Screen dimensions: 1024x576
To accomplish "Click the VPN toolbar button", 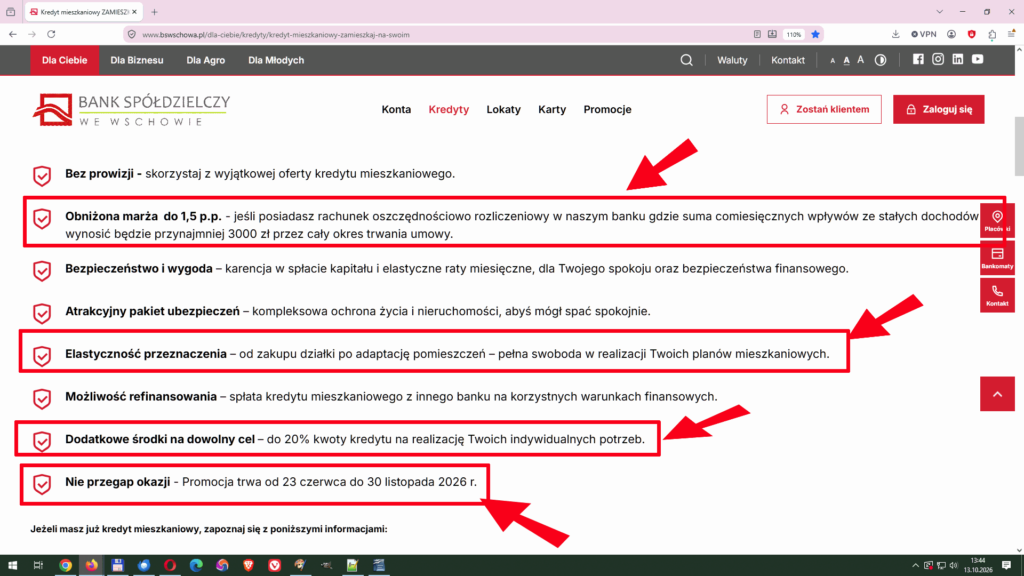I will (x=923, y=35).
